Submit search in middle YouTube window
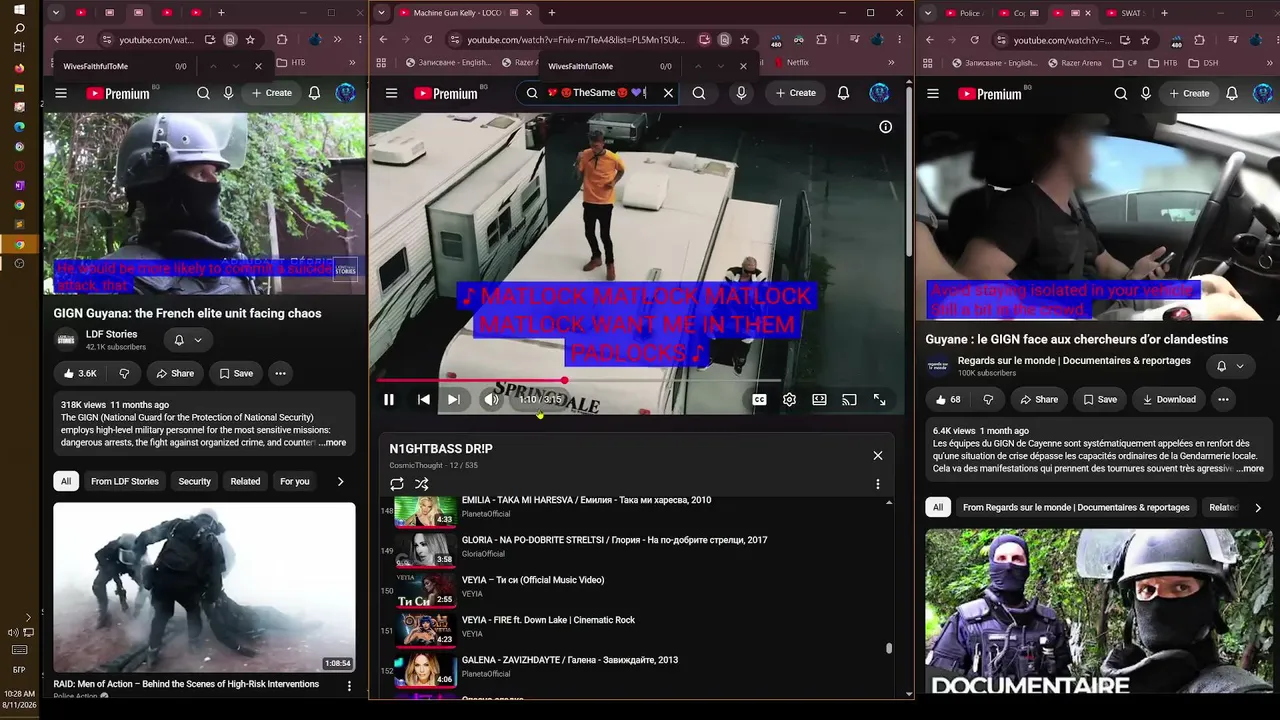This screenshot has height=720, width=1280. [699, 93]
